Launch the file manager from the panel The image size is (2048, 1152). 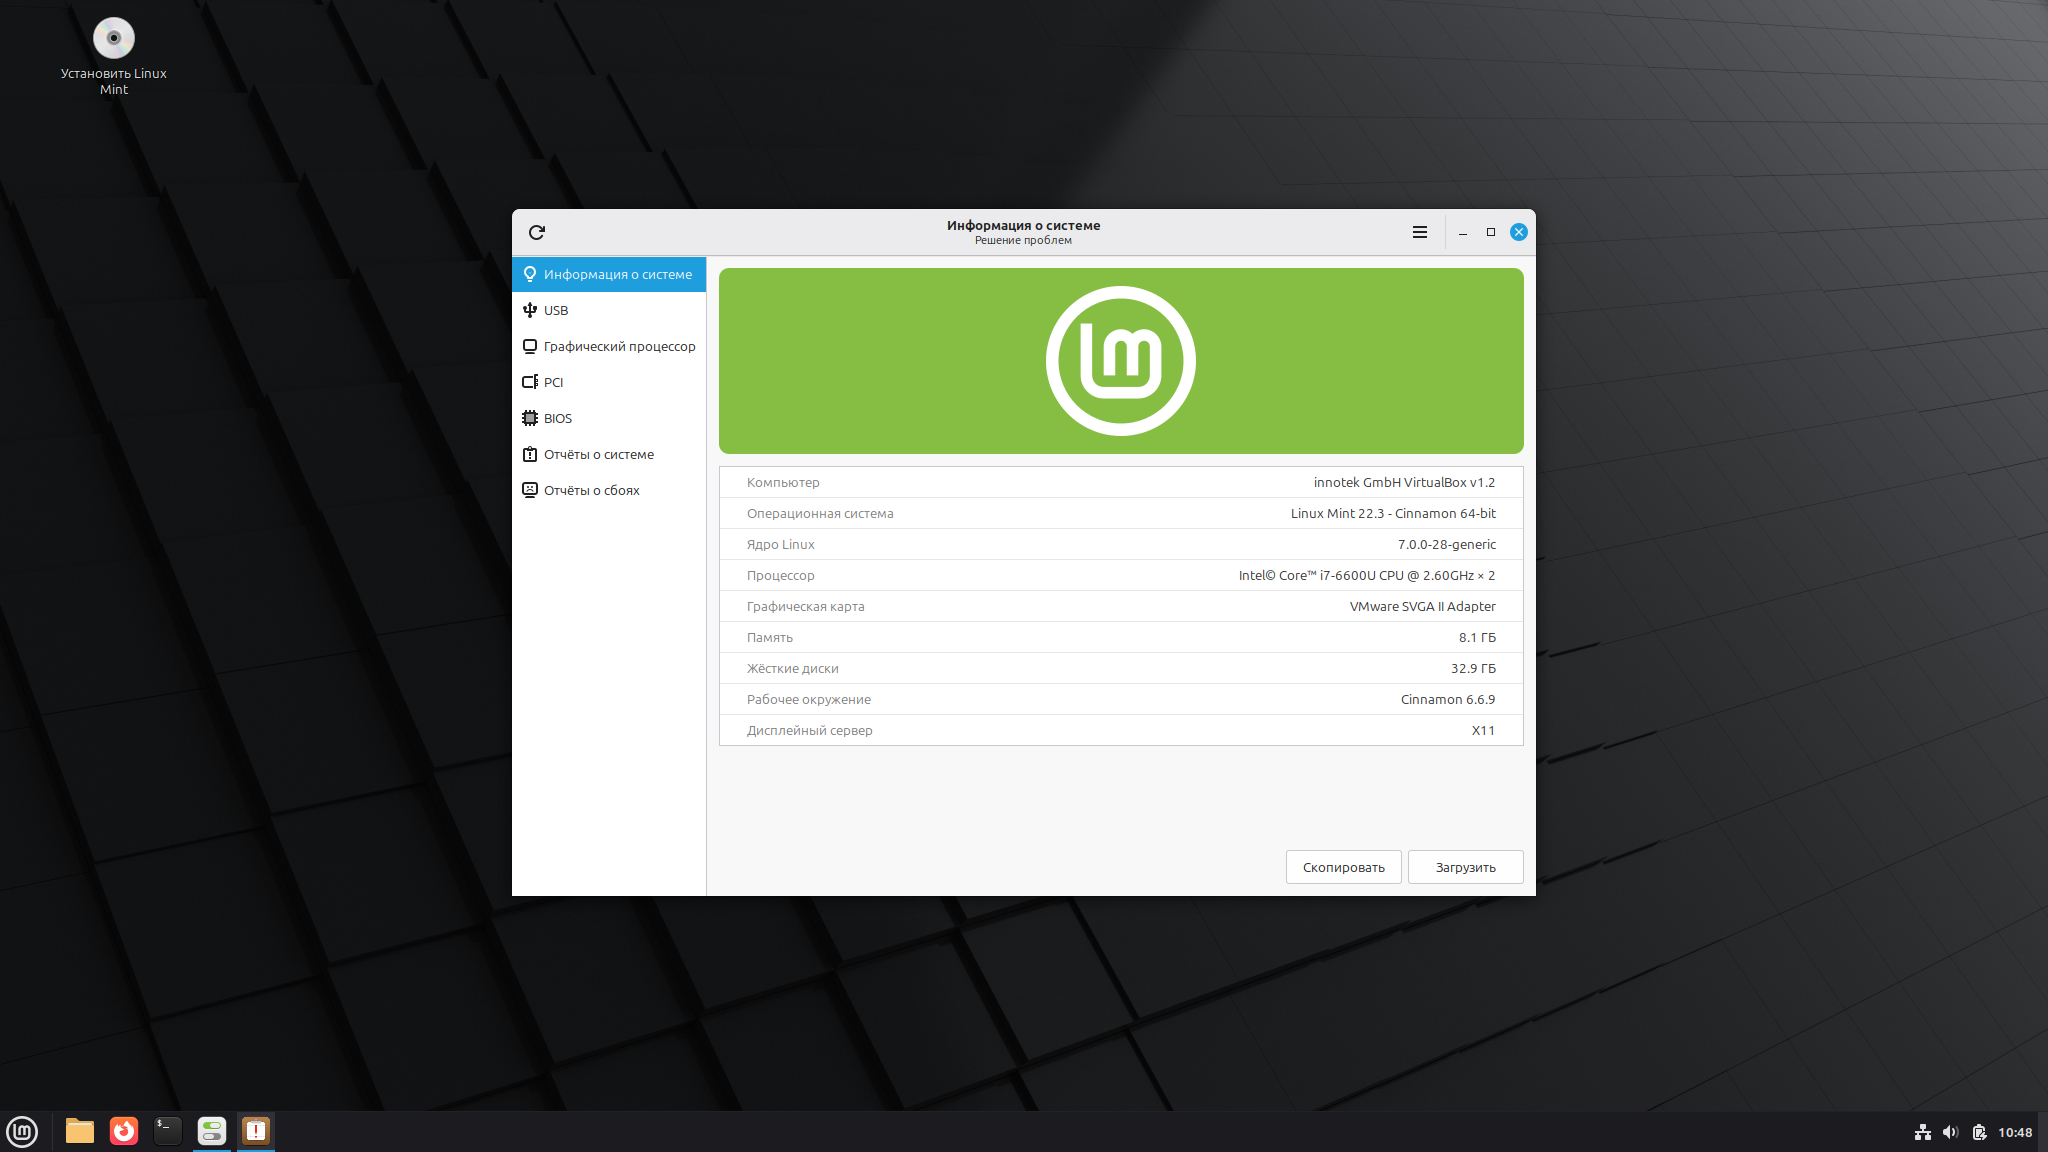pos(80,1131)
